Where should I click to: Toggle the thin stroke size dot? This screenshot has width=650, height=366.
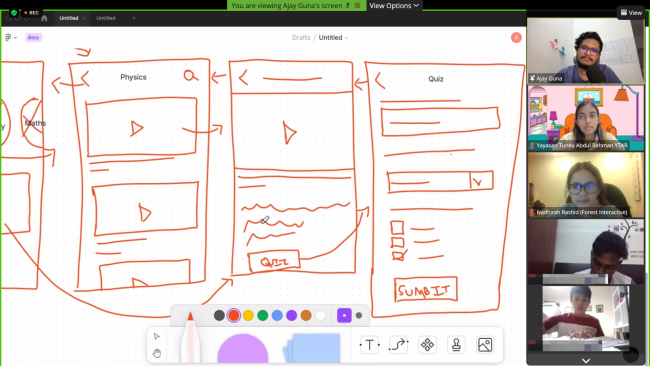coord(359,315)
